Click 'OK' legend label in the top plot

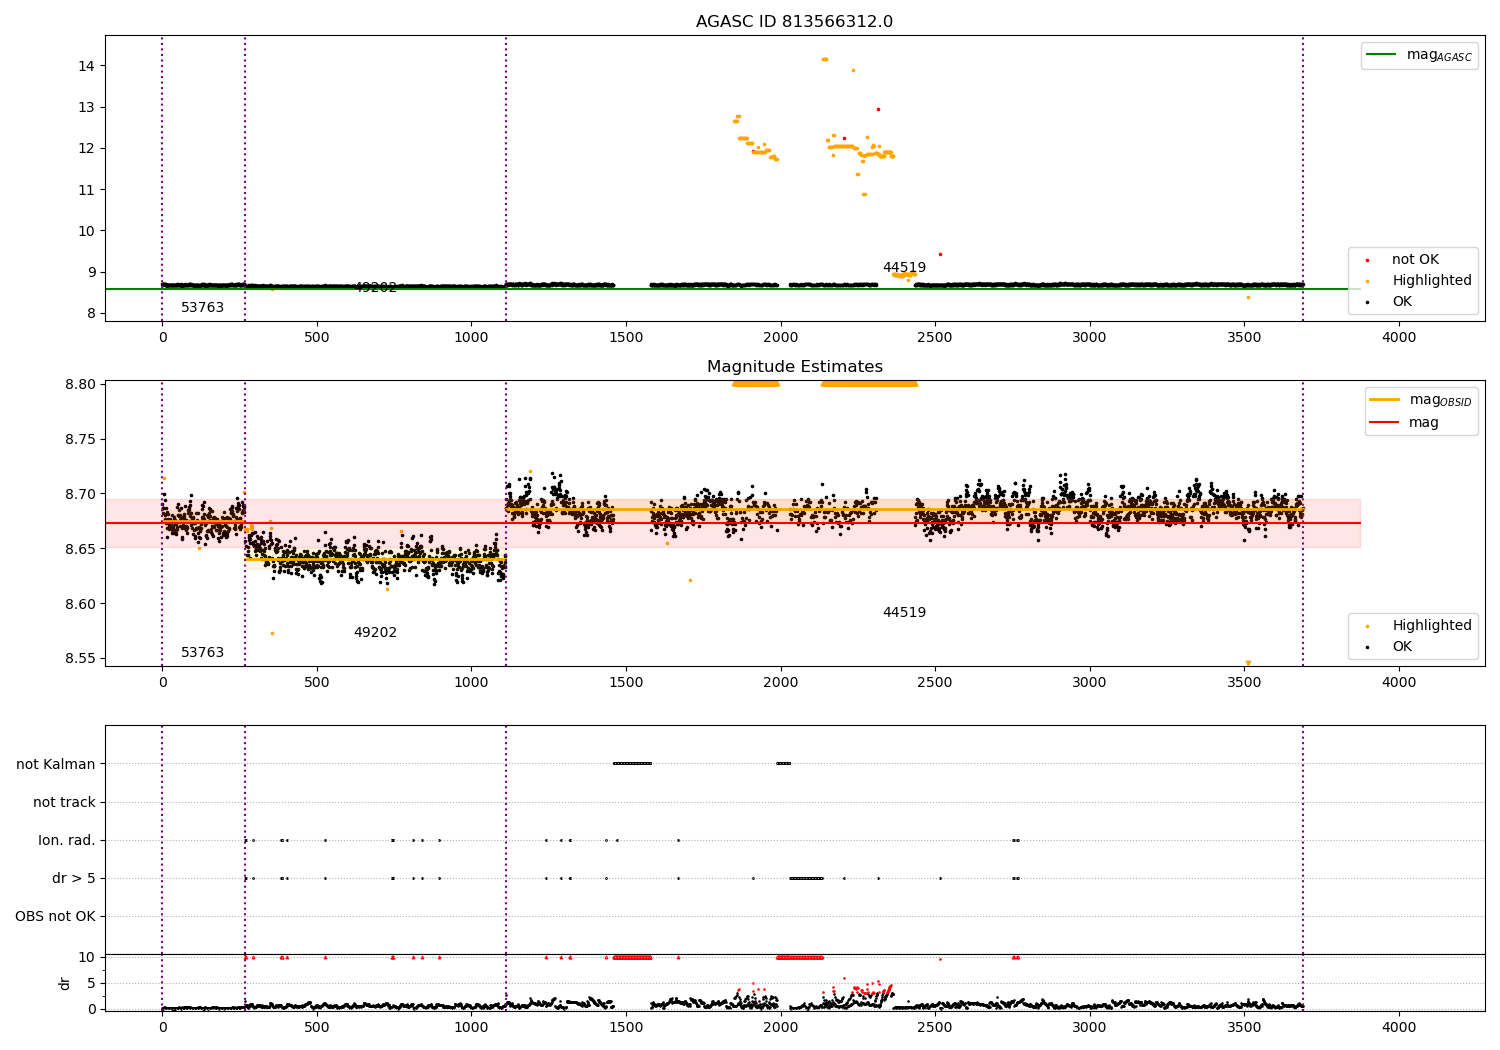[1402, 302]
